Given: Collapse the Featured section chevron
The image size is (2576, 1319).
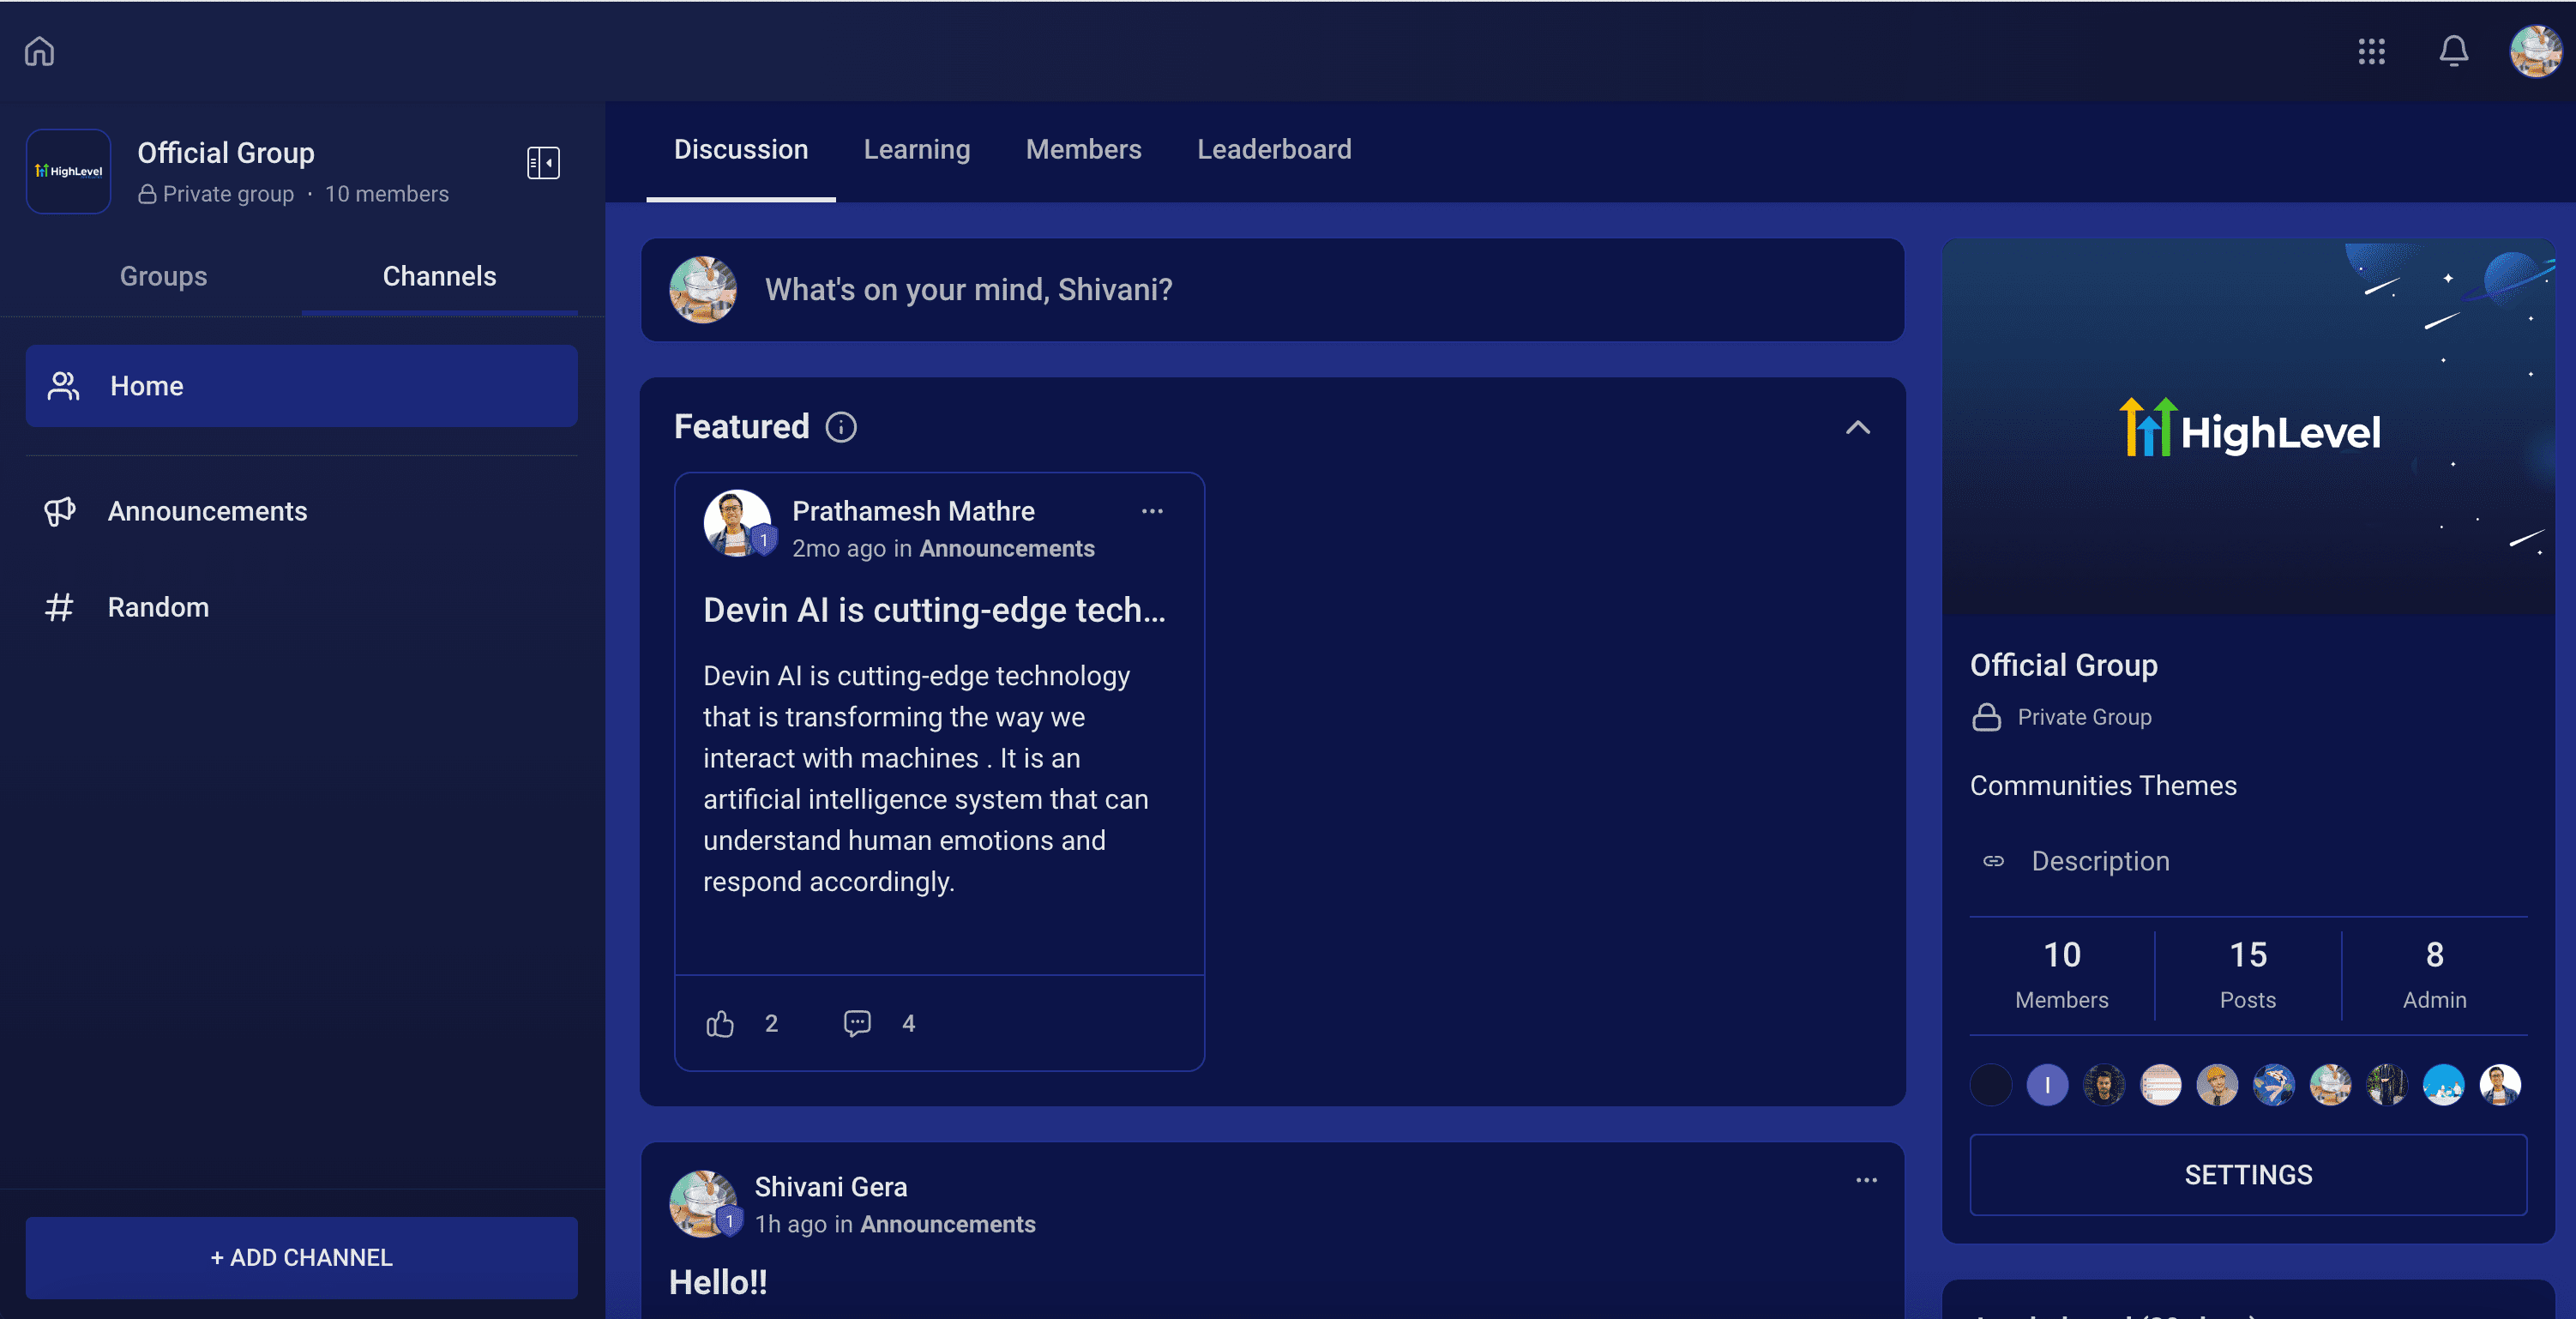Looking at the screenshot, I should (1857, 427).
